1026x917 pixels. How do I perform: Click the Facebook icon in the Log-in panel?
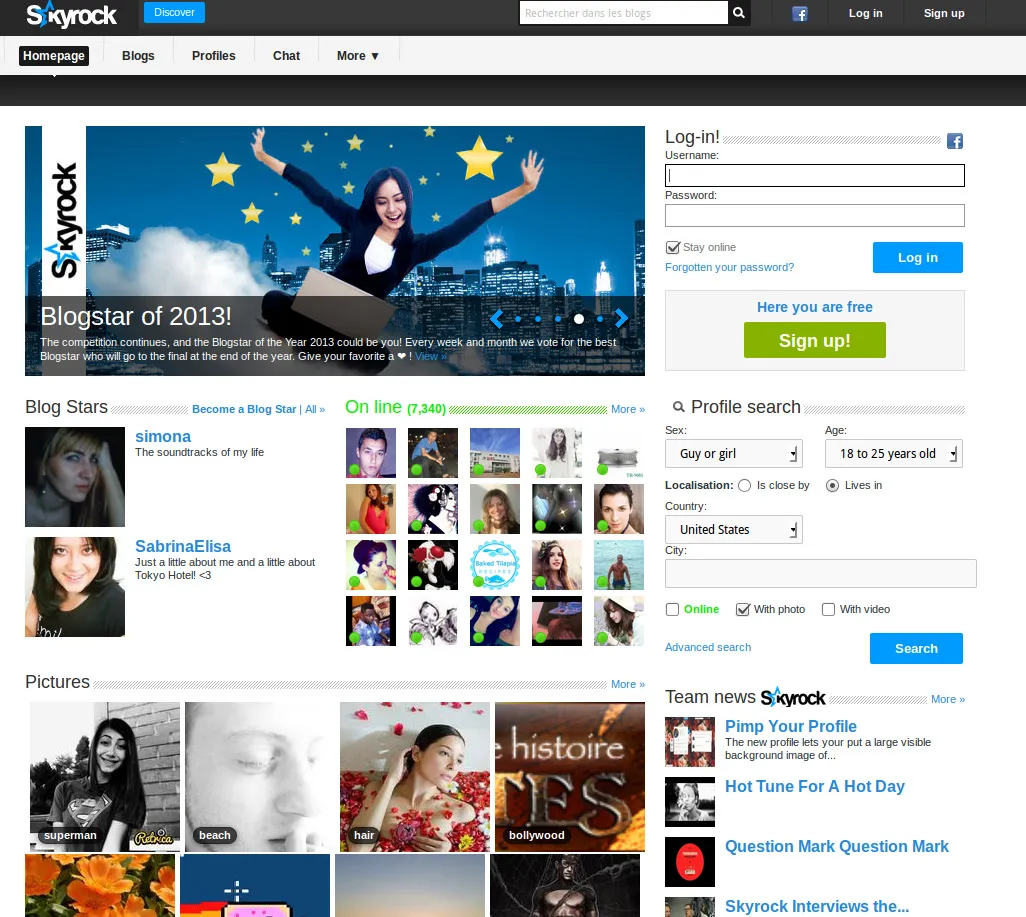click(954, 141)
